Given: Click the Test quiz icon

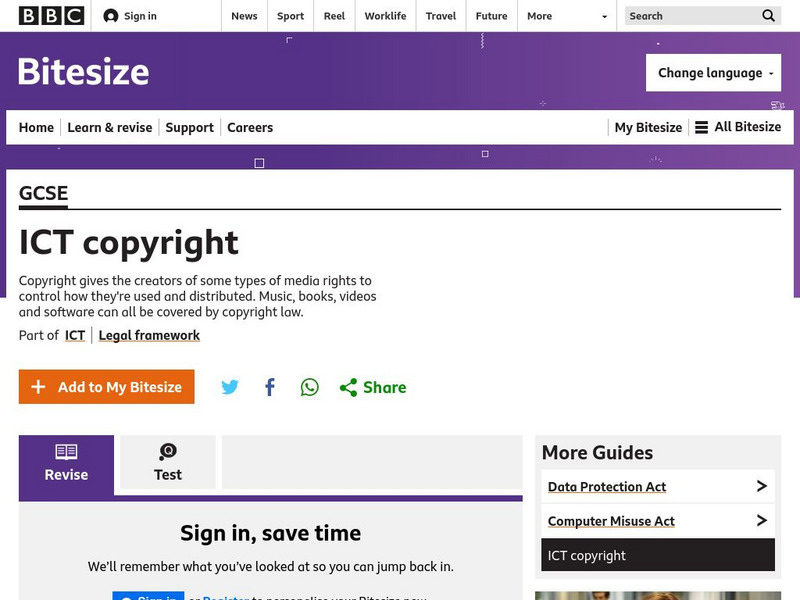Looking at the screenshot, I should (x=168, y=451).
